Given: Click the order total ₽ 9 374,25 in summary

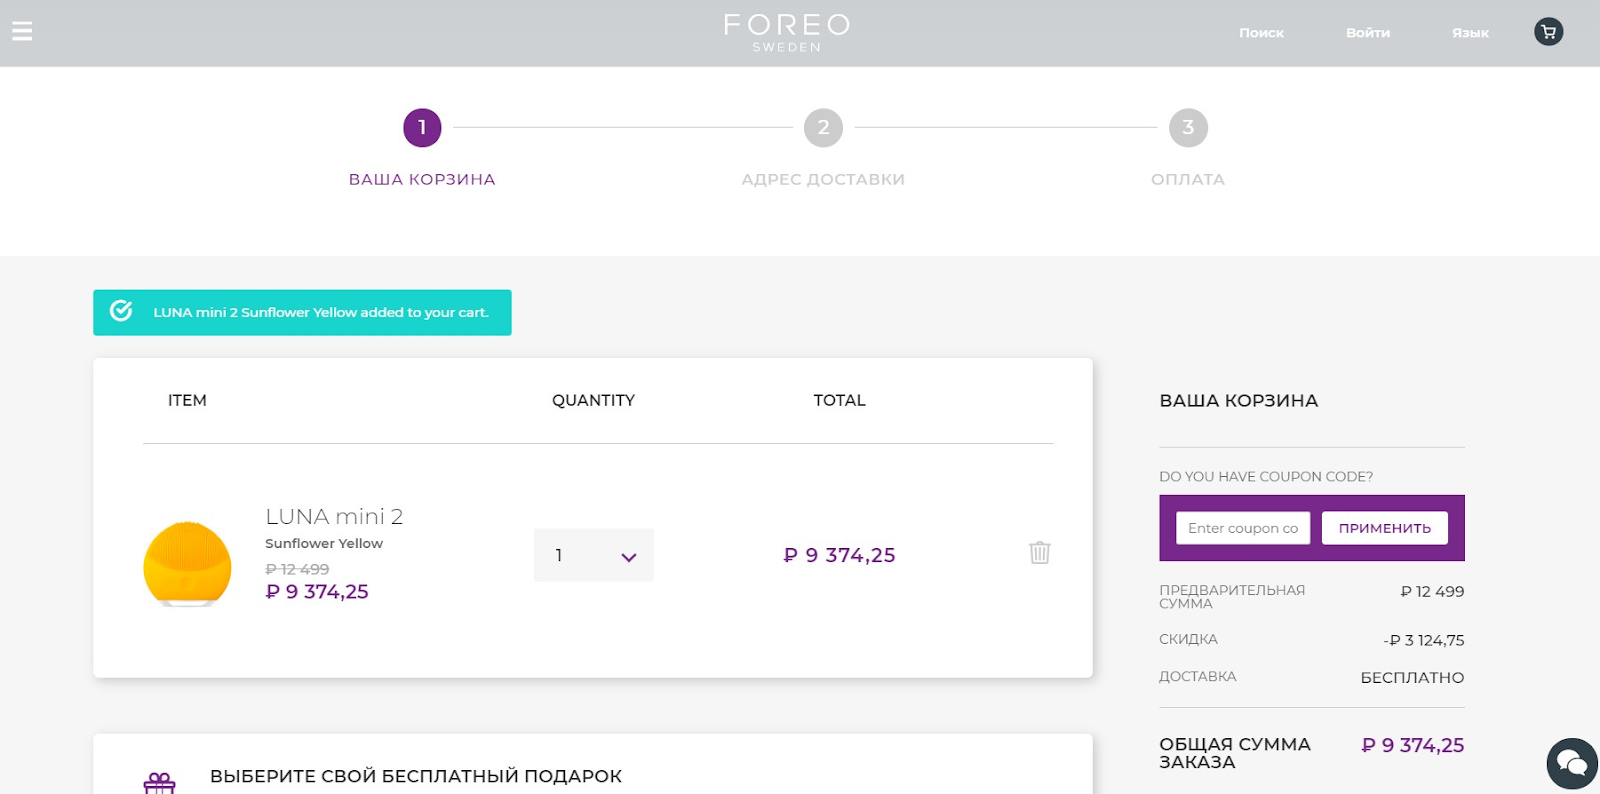Looking at the screenshot, I should click(1412, 745).
